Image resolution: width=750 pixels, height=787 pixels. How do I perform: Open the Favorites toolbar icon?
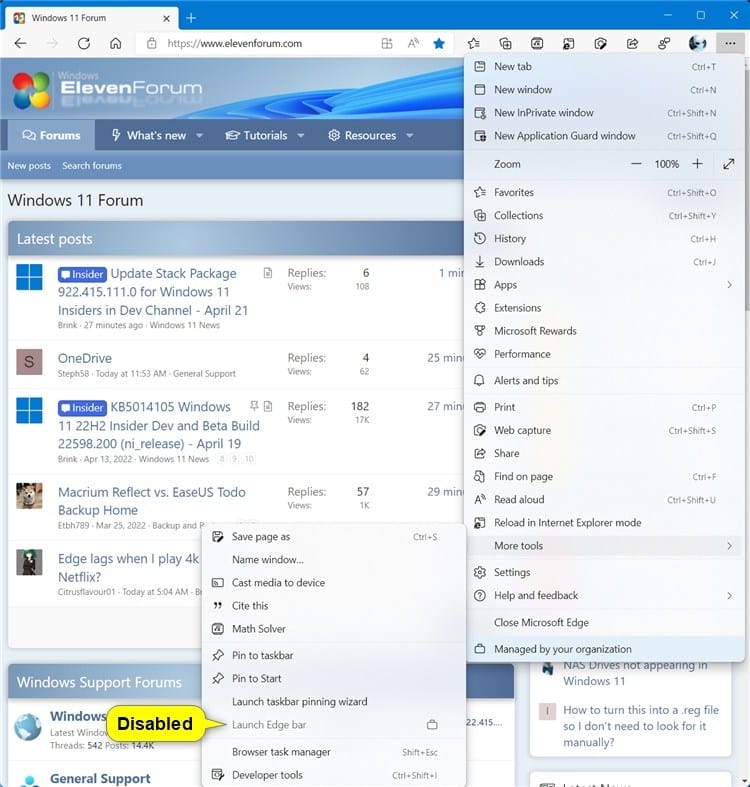tap(473, 44)
